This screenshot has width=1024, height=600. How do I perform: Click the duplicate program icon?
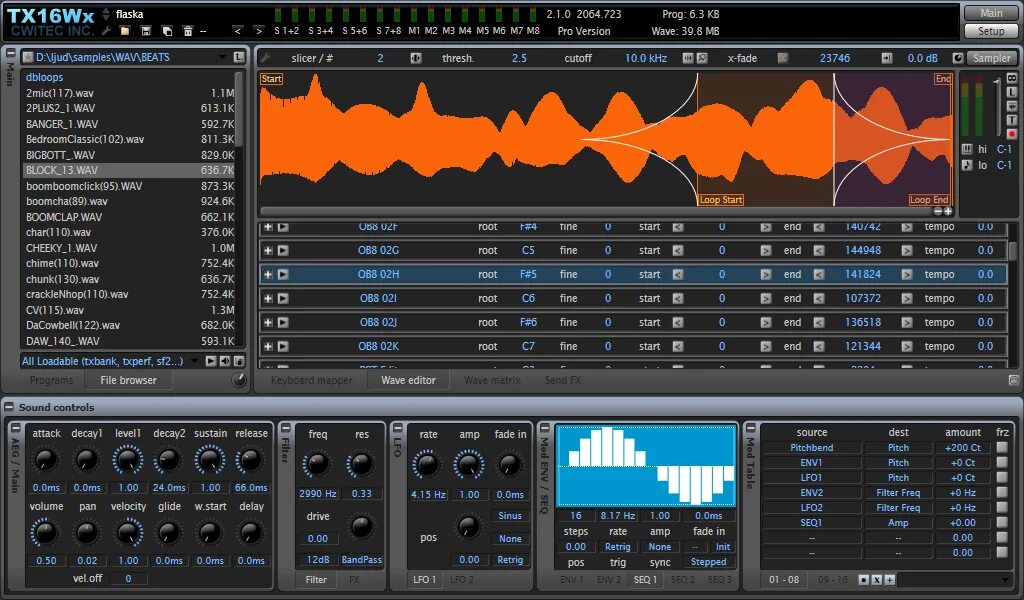167,31
